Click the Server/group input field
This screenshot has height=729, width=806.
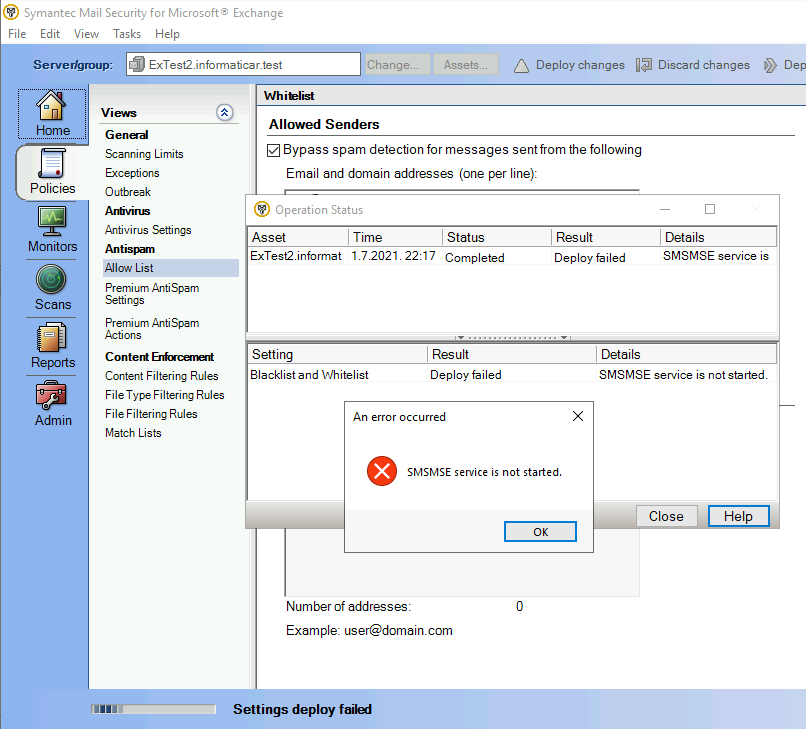(243, 64)
